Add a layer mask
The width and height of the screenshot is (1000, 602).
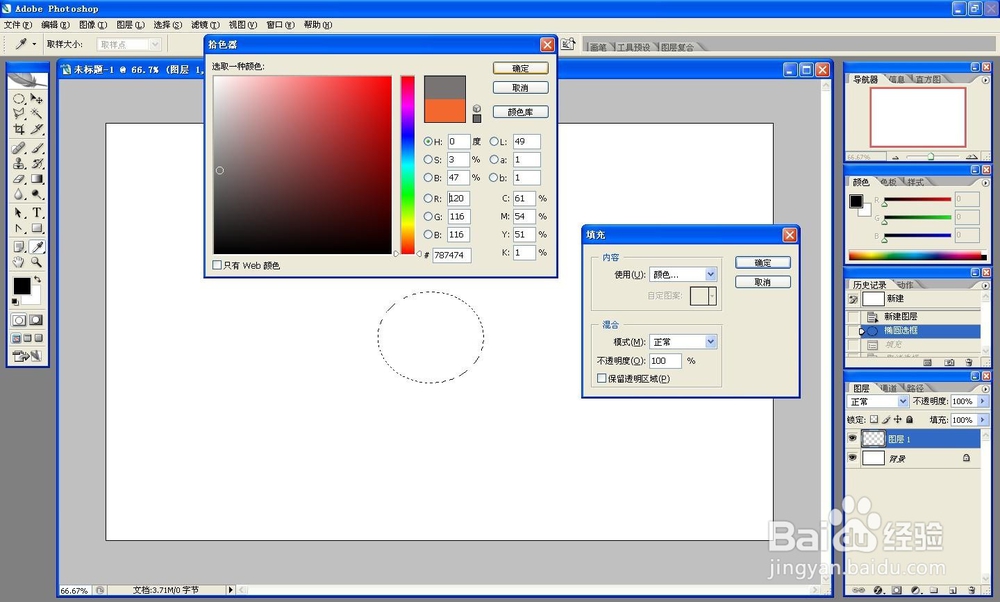897,590
